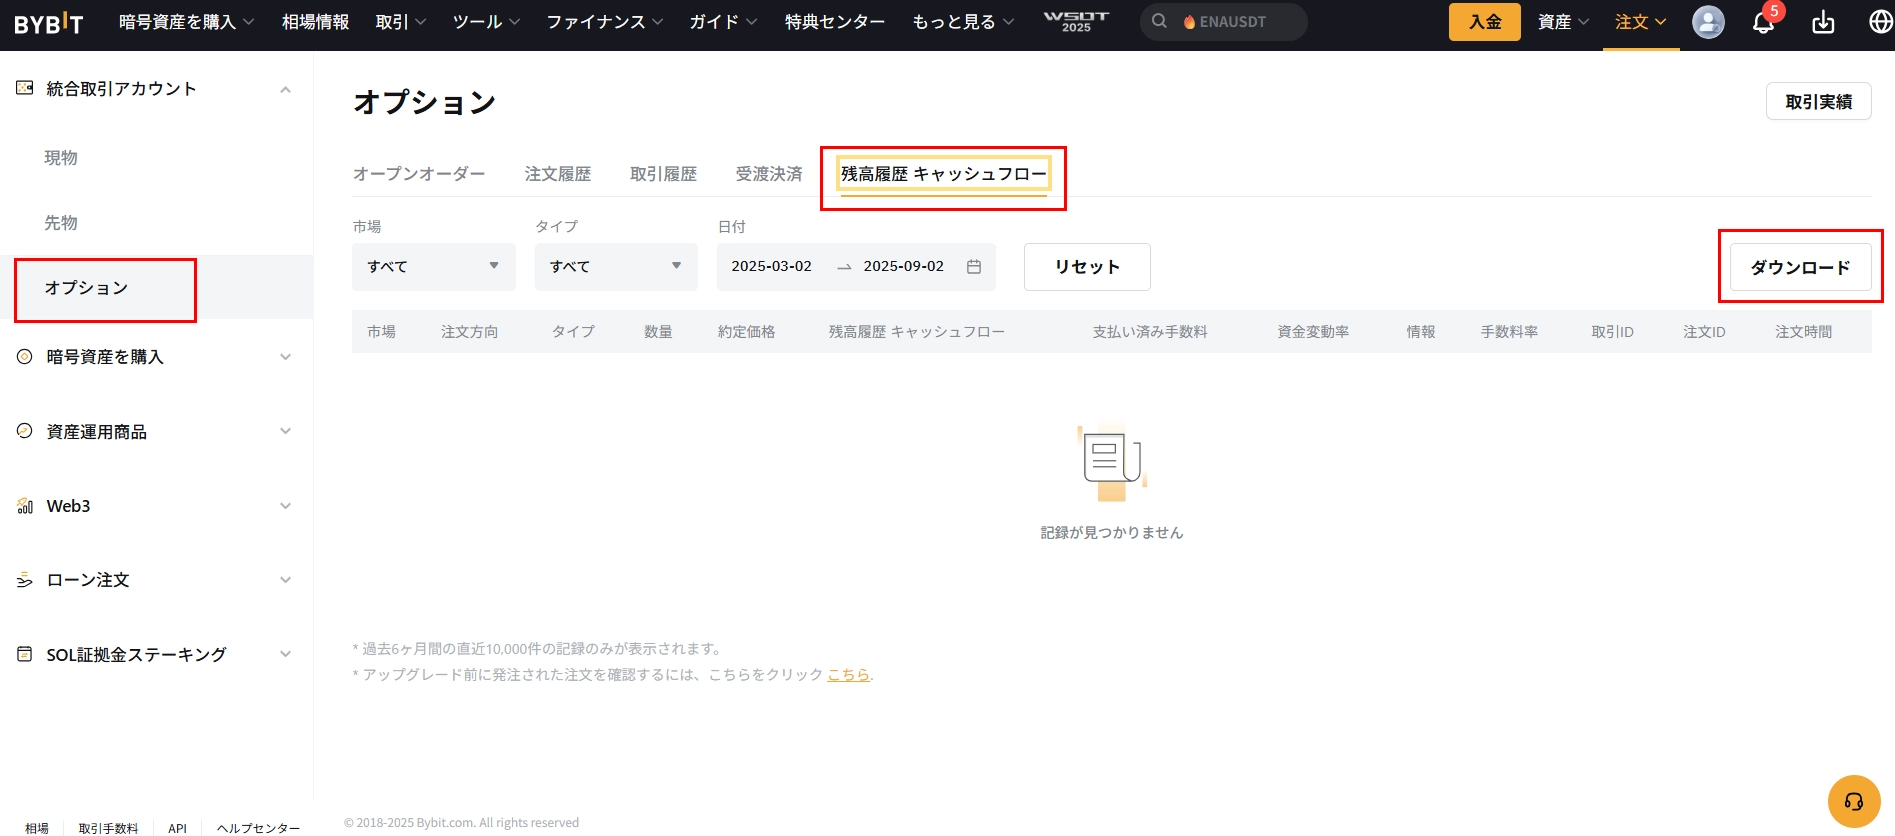Click the app download icon in header
The image size is (1895, 836).
pyautogui.click(x=1823, y=22)
